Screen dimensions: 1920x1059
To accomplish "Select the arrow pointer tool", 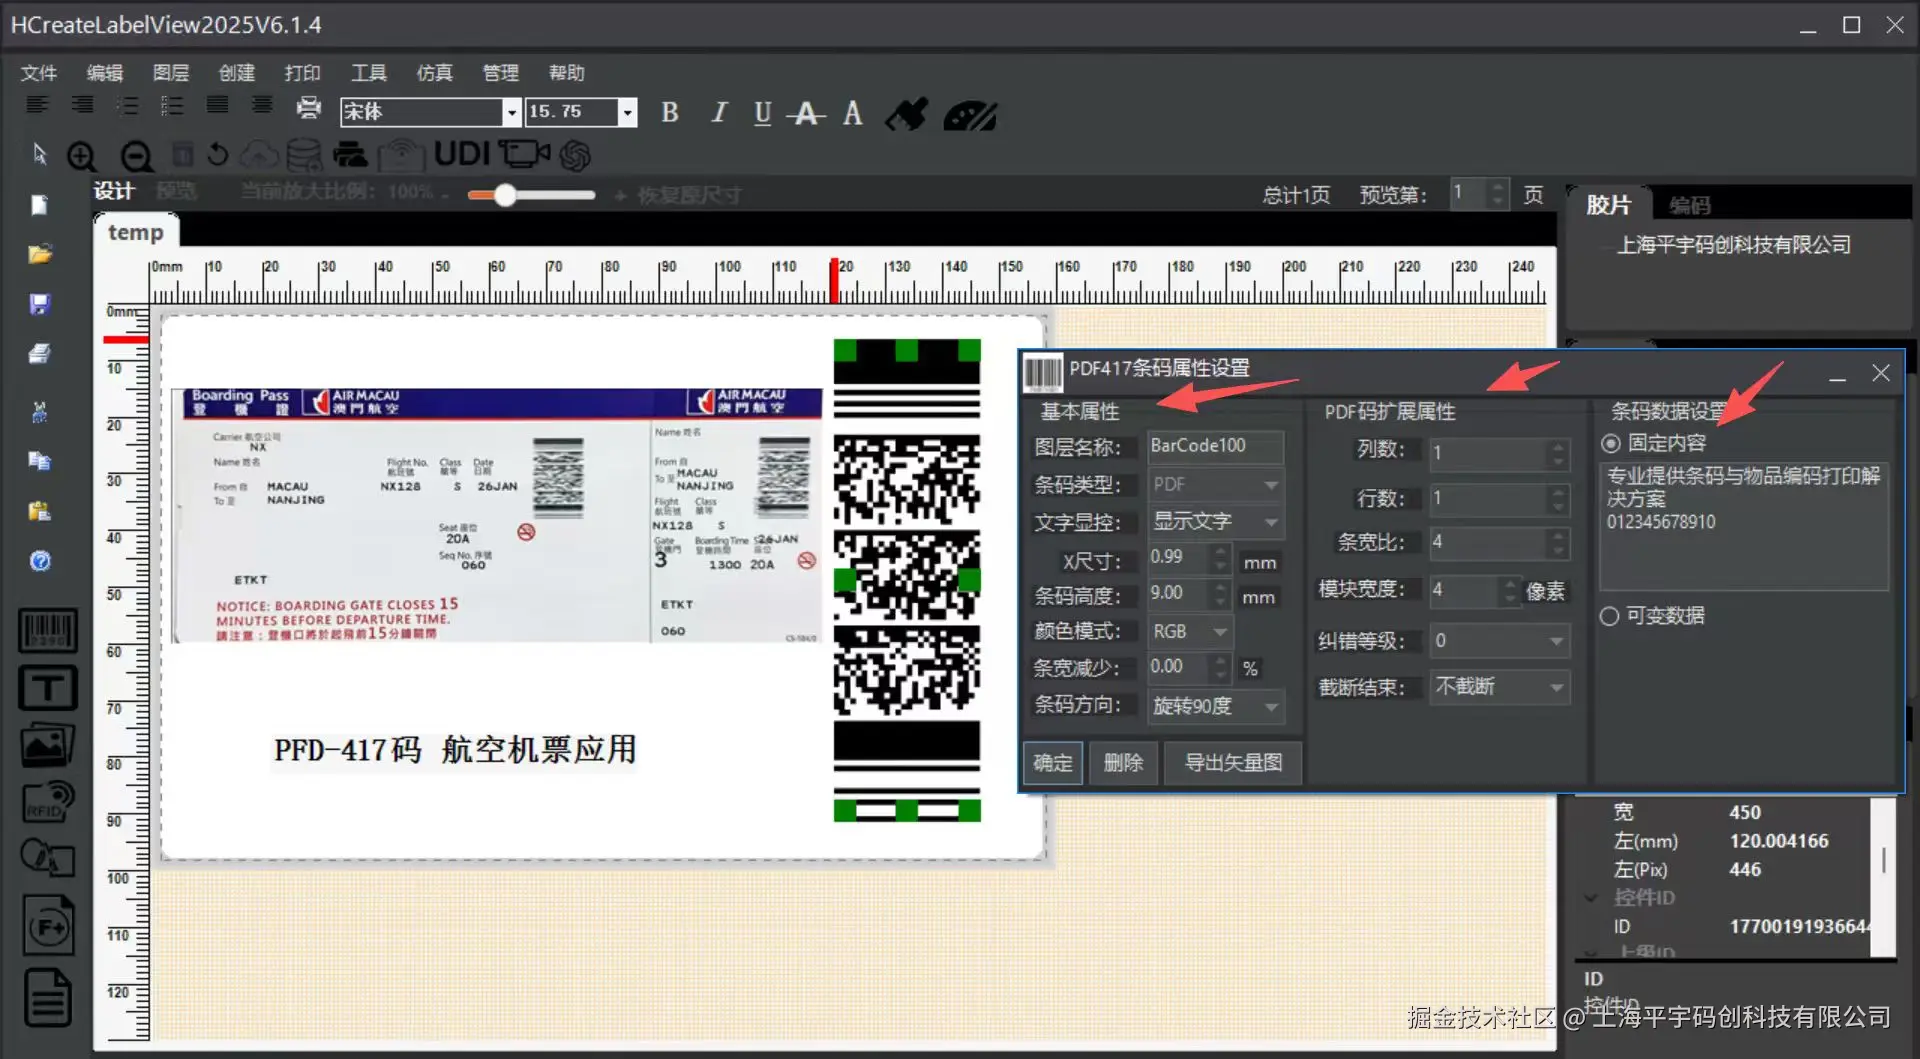I will [x=40, y=154].
